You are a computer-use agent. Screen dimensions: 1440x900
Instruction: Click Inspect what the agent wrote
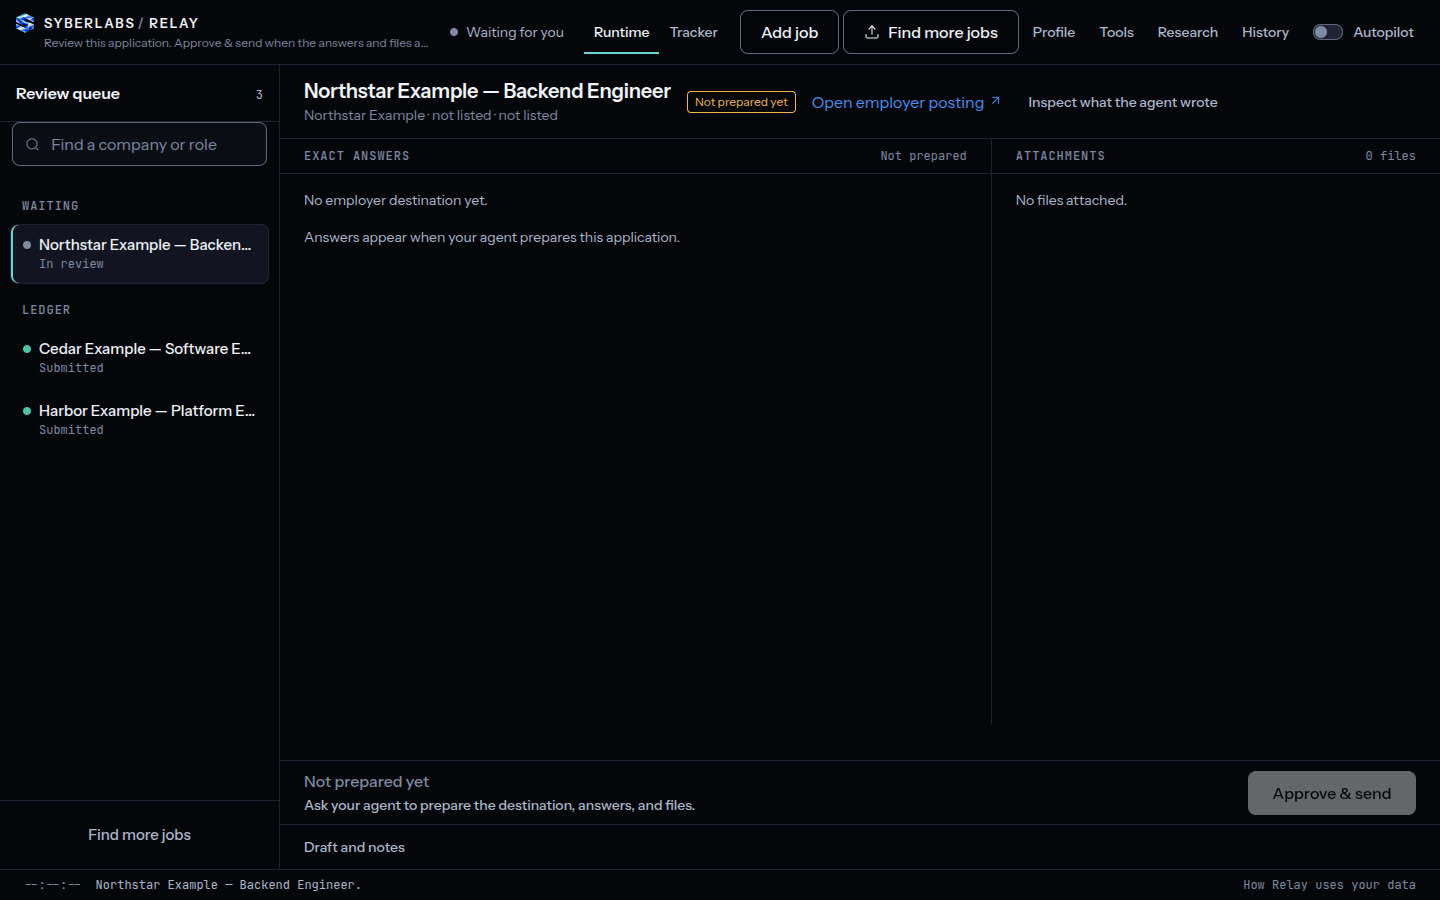1123,102
